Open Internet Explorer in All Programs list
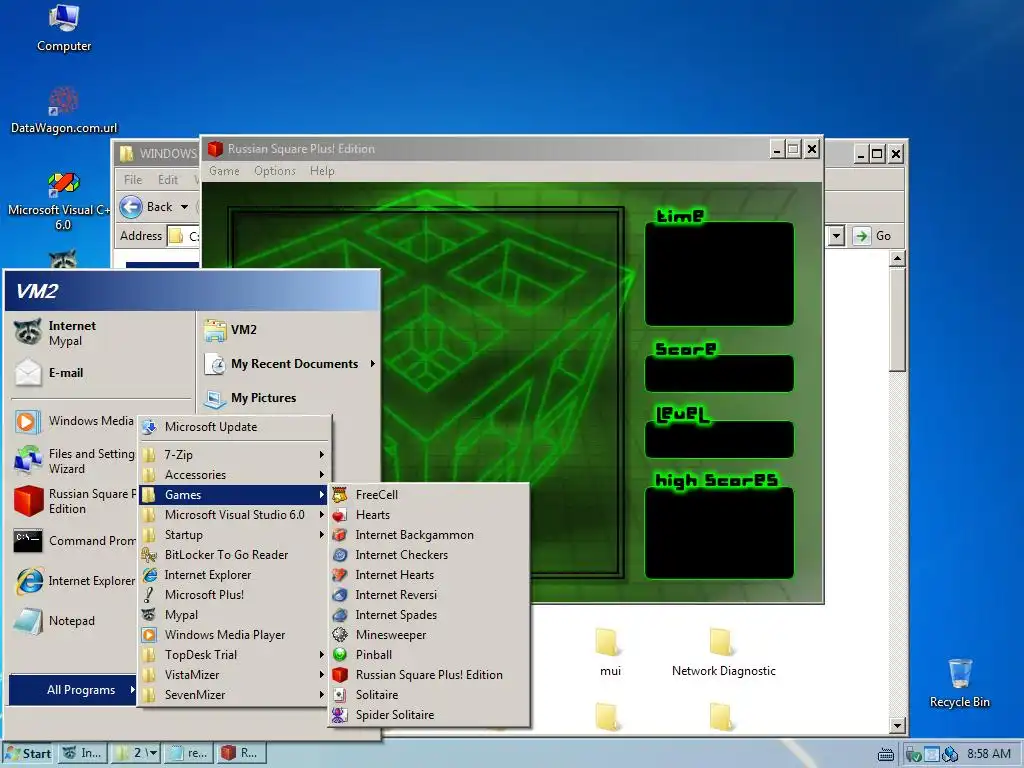1024x768 pixels. tap(234, 575)
